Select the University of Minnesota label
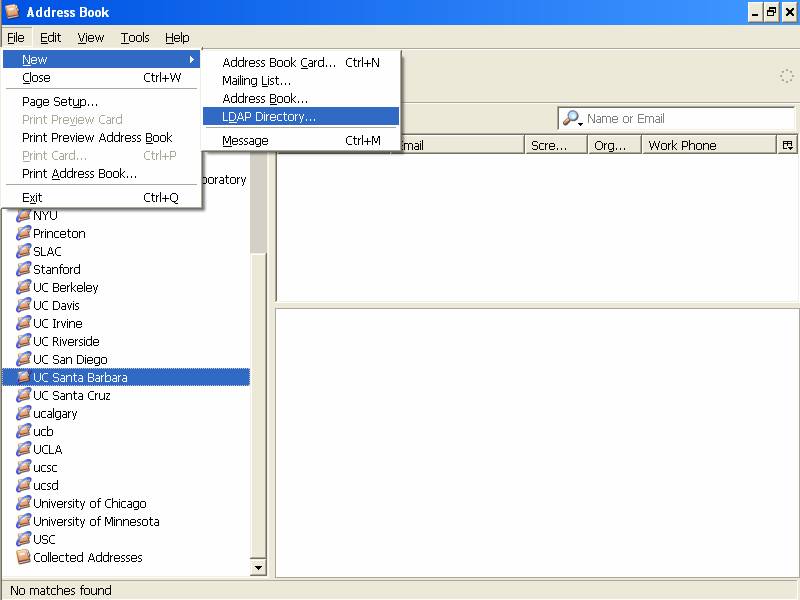 pos(96,521)
